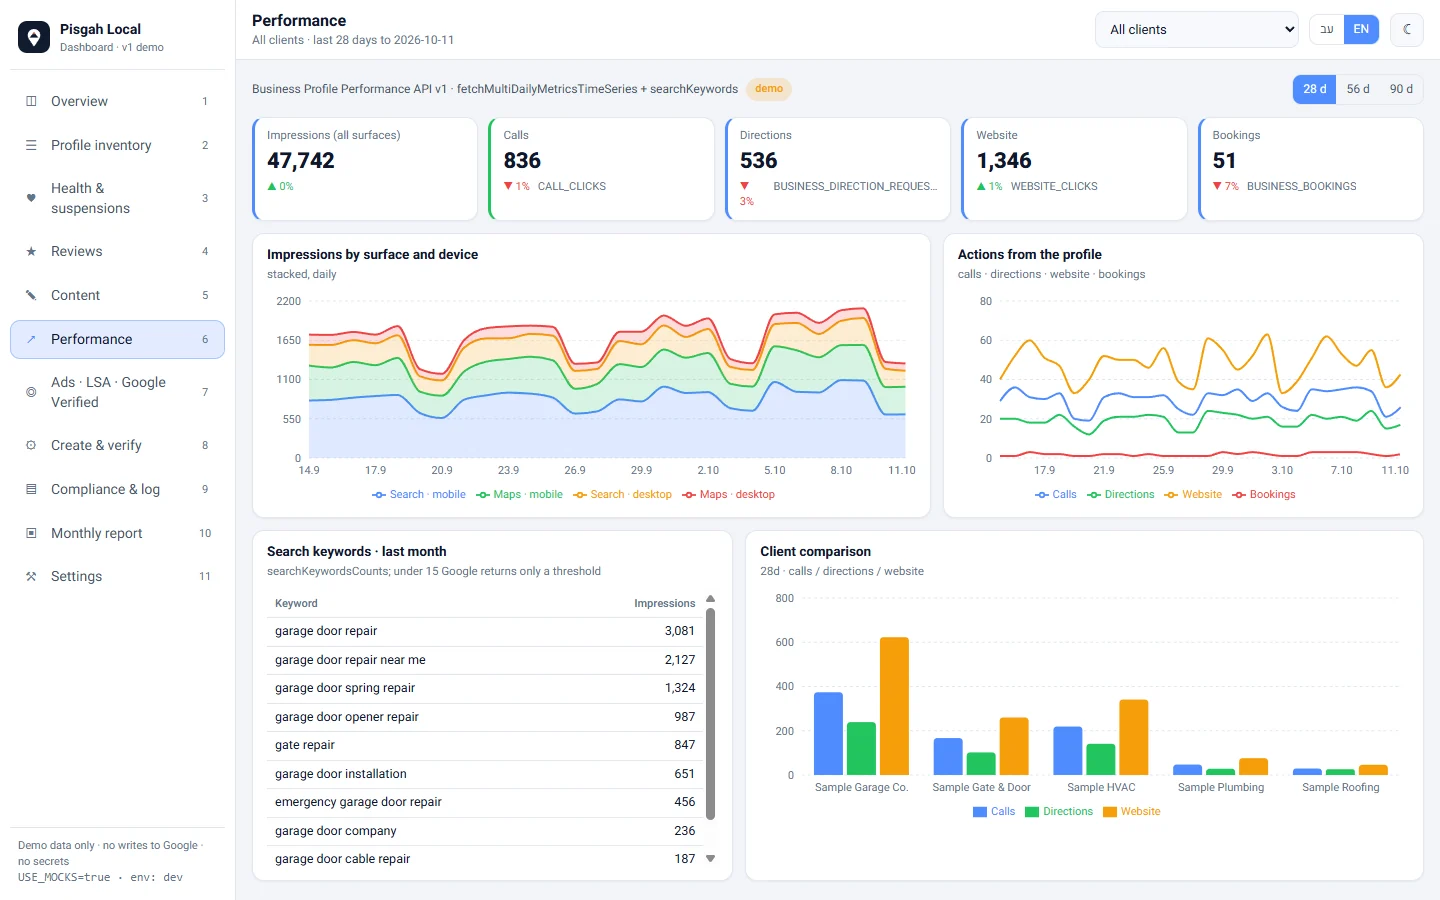Open the Monthly report page
This screenshot has height=900, width=1440.
(x=117, y=533)
